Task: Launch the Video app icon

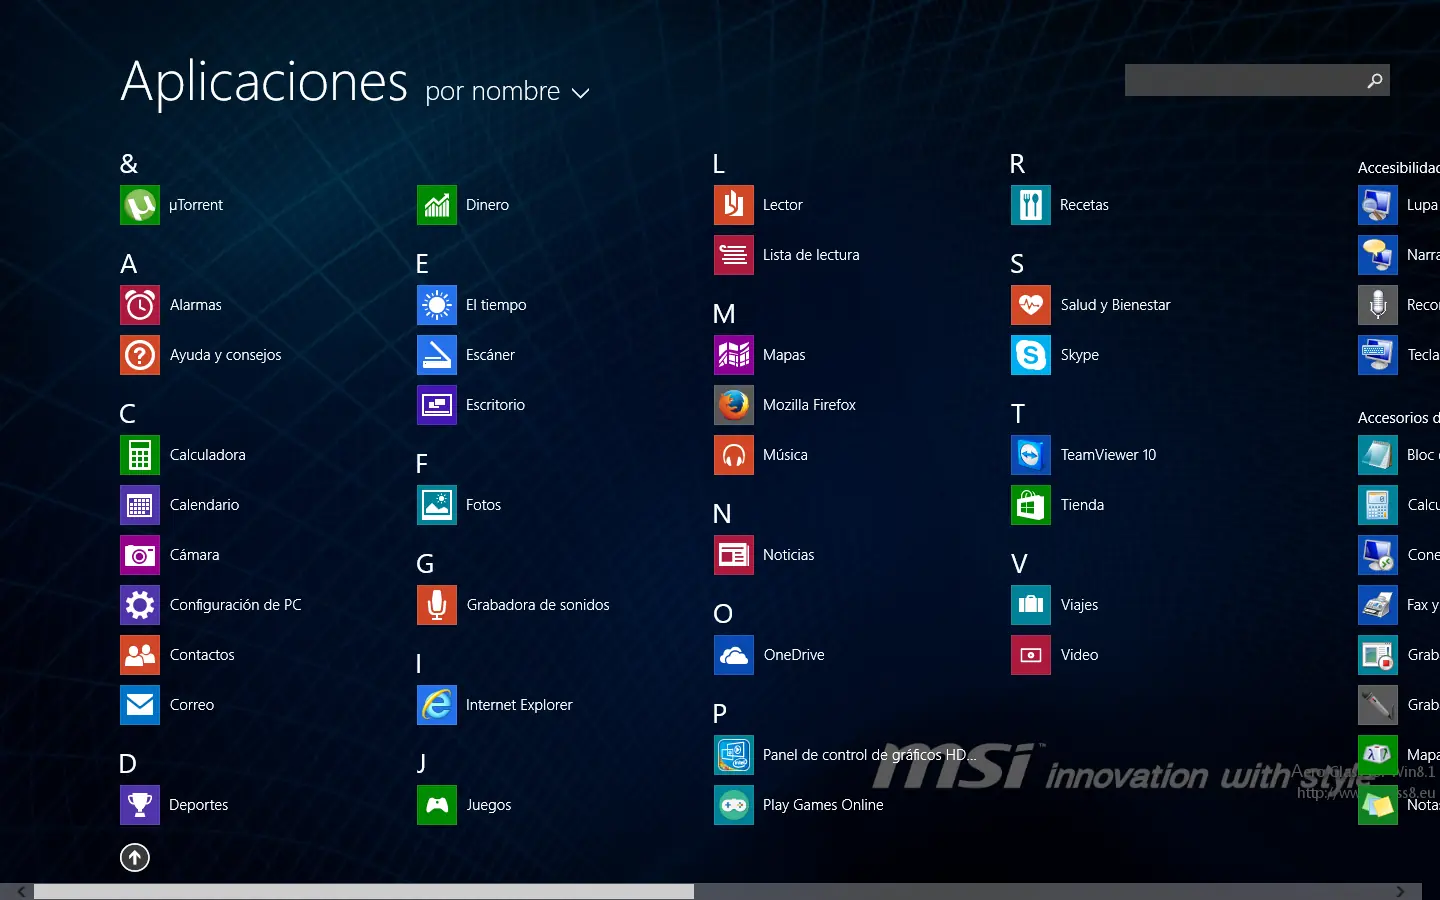Action: [1031, 655]
